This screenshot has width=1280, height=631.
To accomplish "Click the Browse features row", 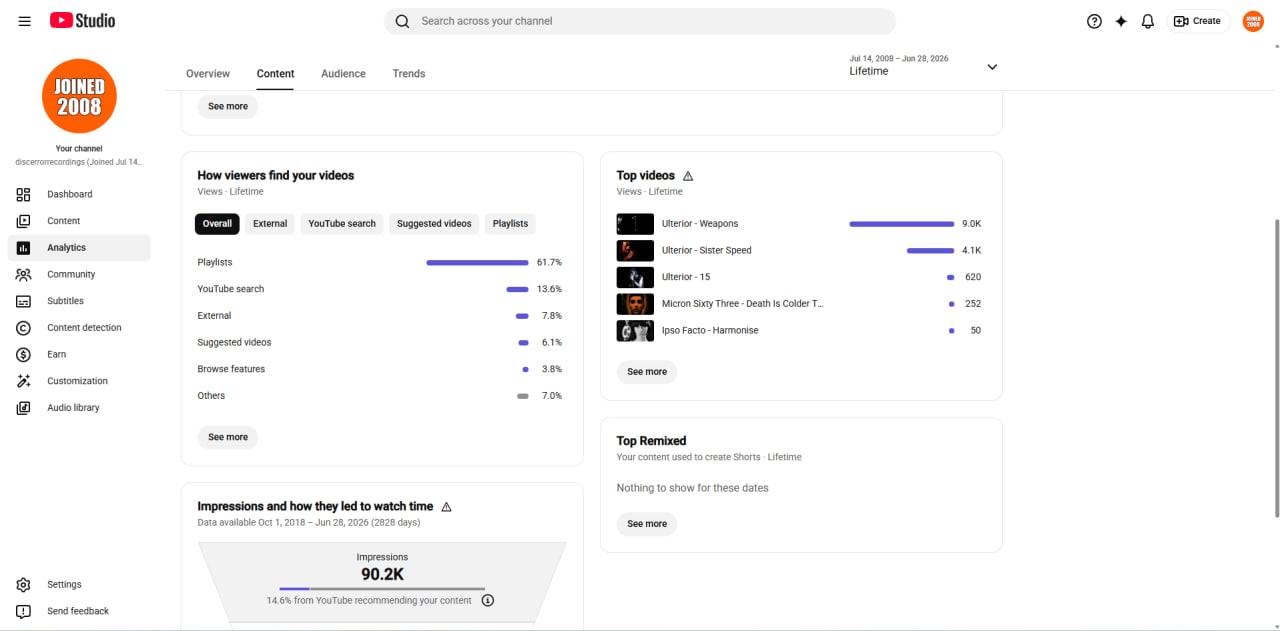I will click(380, 369).
